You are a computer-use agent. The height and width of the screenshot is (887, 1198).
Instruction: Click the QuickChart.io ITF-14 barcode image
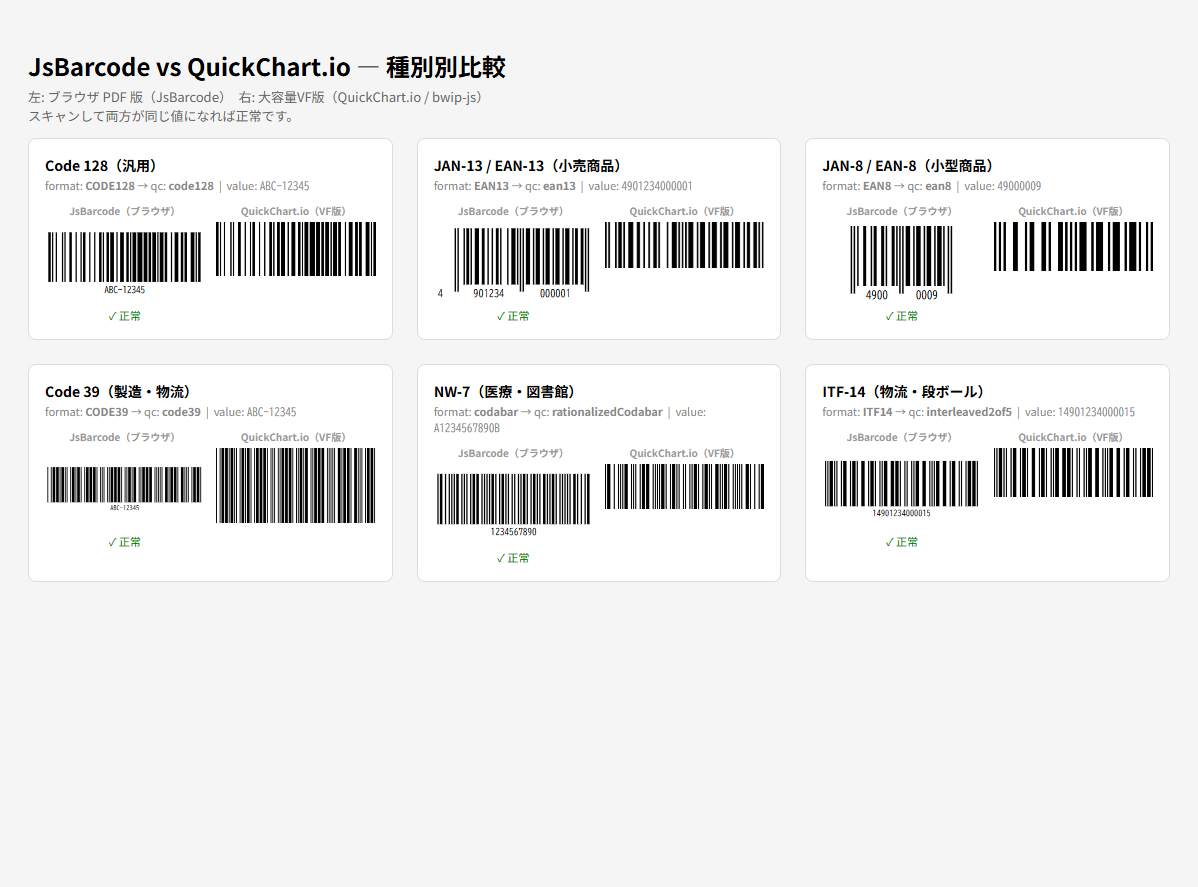(x=1073, y=473)
